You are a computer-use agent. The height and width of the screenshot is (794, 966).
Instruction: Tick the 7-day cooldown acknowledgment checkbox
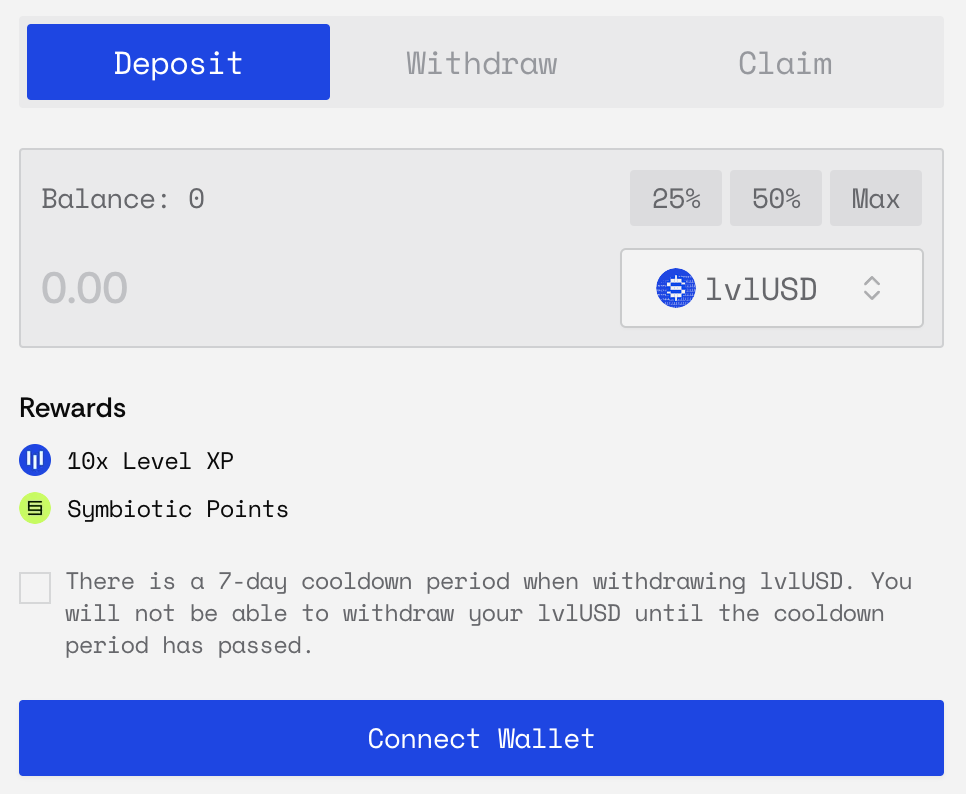coord(35,588)
